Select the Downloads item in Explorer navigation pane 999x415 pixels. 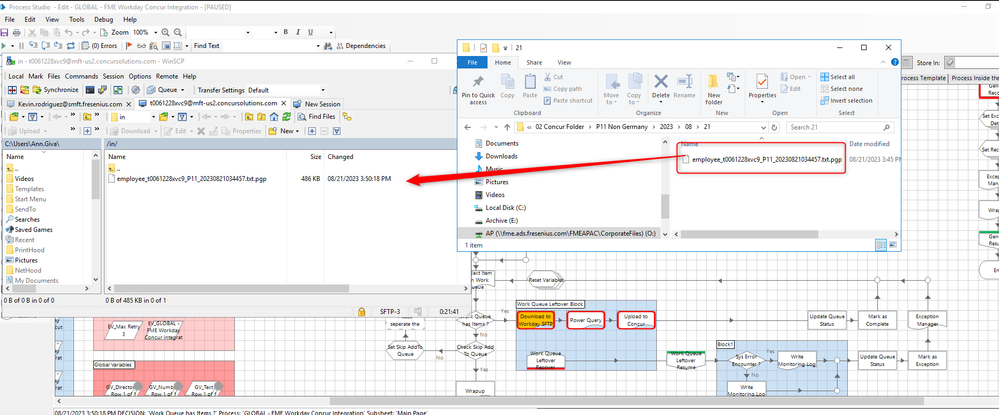click(496, 156)
